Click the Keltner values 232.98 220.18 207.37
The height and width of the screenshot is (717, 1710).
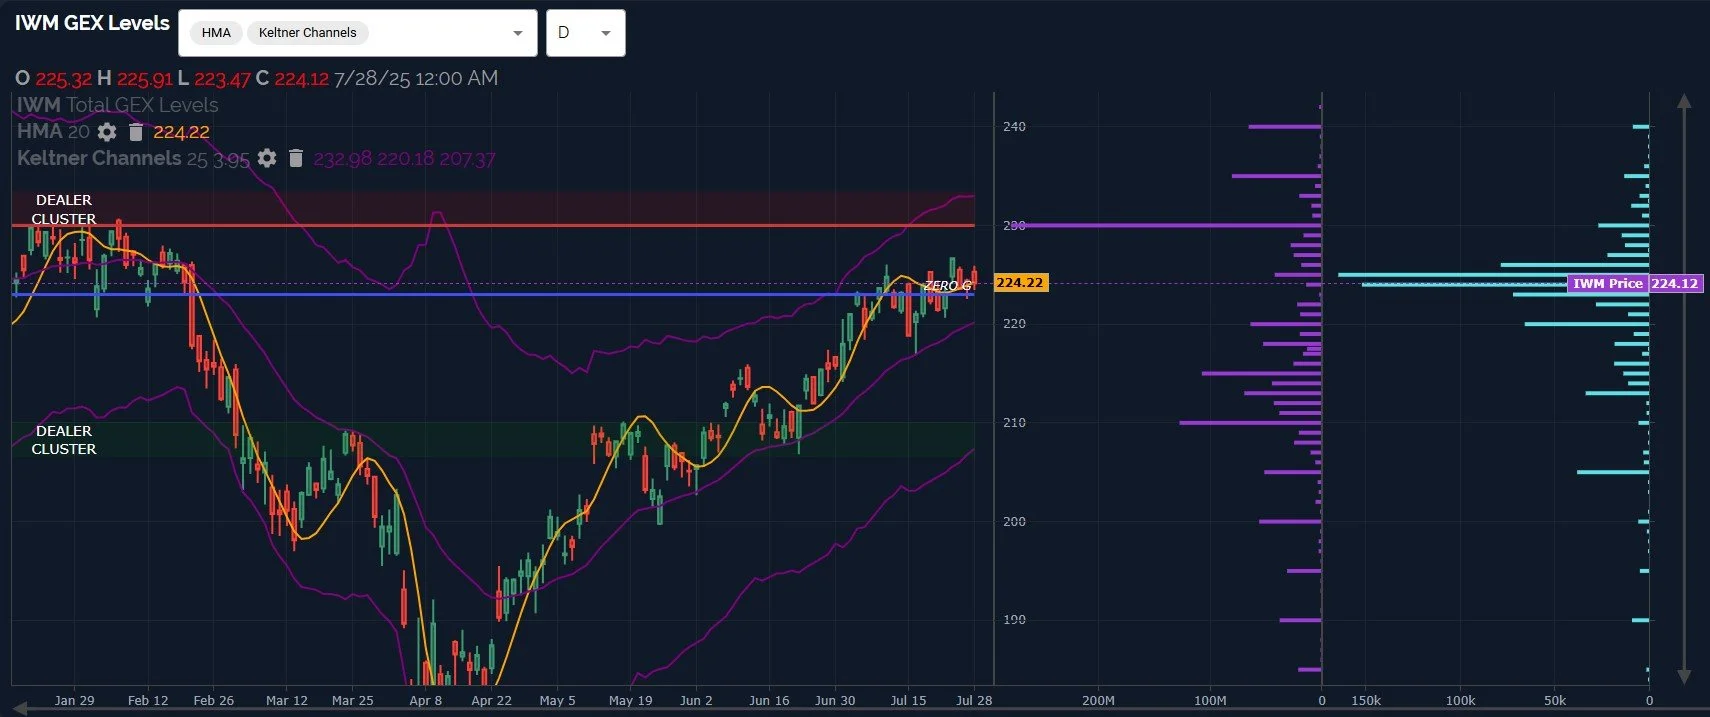click(x=404, y=159)
